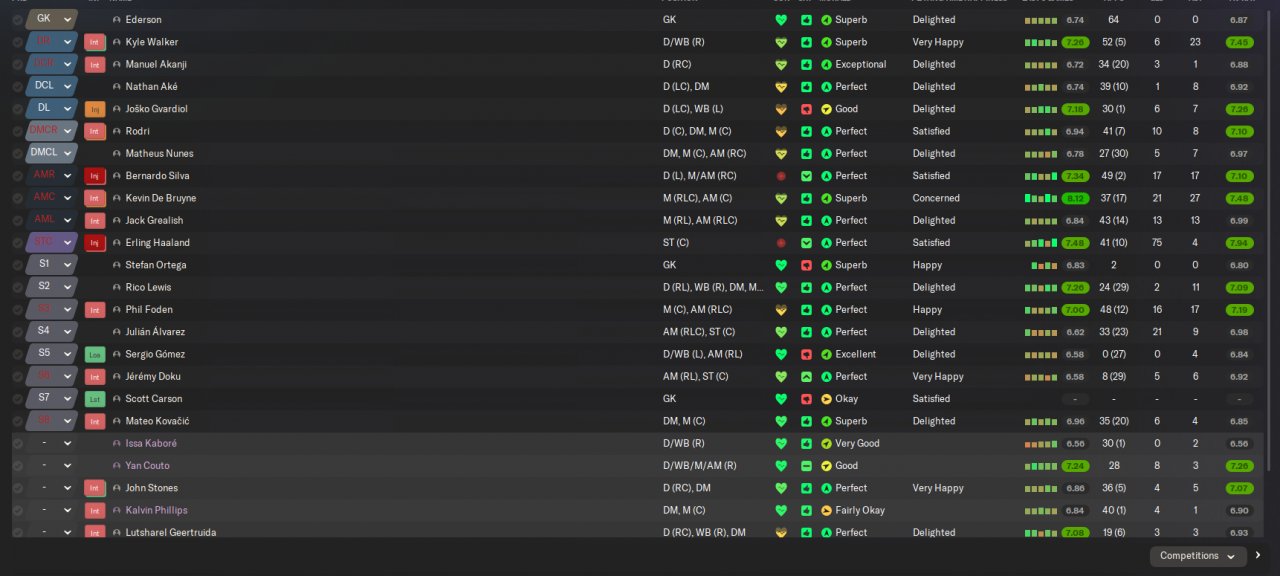Click Yan Couto's green sharpness dash icon
Screen dimensions: 1280x576
pos(806,466)
